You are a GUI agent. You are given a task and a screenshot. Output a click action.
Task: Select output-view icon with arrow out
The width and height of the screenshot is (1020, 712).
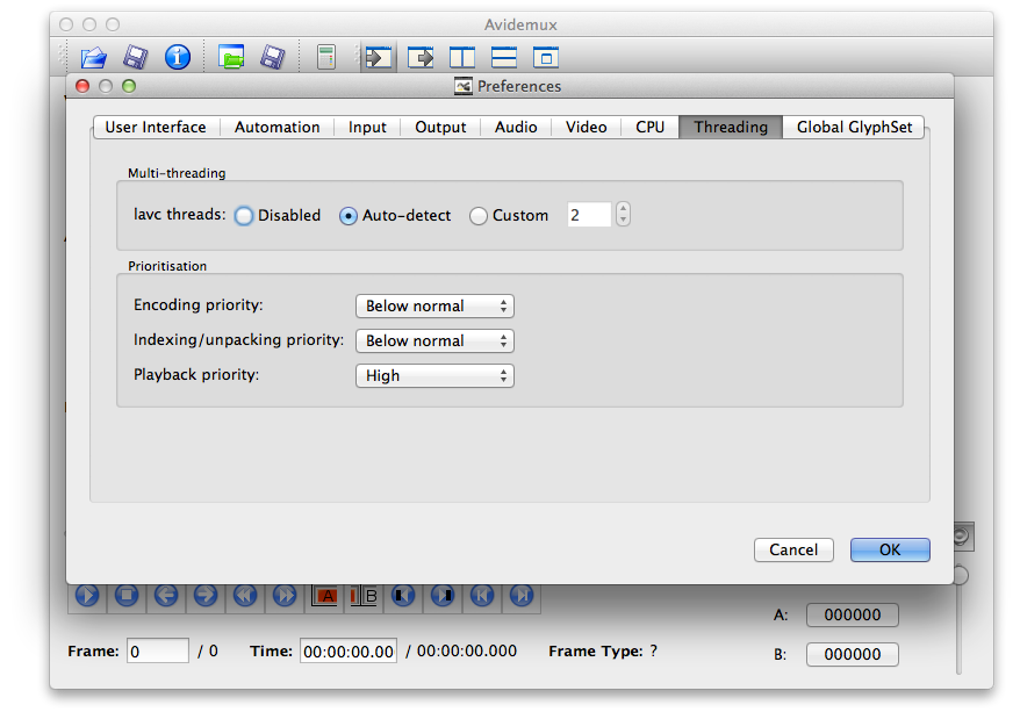coord(420,57)
